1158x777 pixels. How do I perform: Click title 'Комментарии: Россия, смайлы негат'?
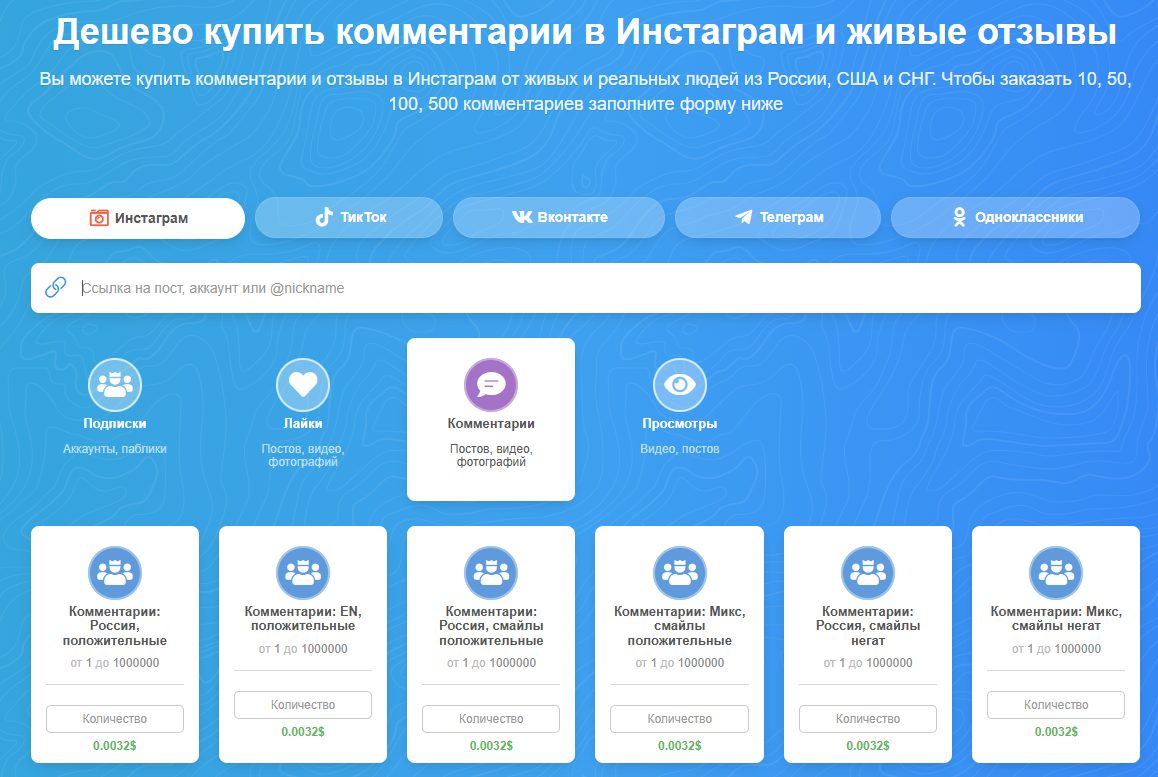pyautogui.click(x=868, y=626)
